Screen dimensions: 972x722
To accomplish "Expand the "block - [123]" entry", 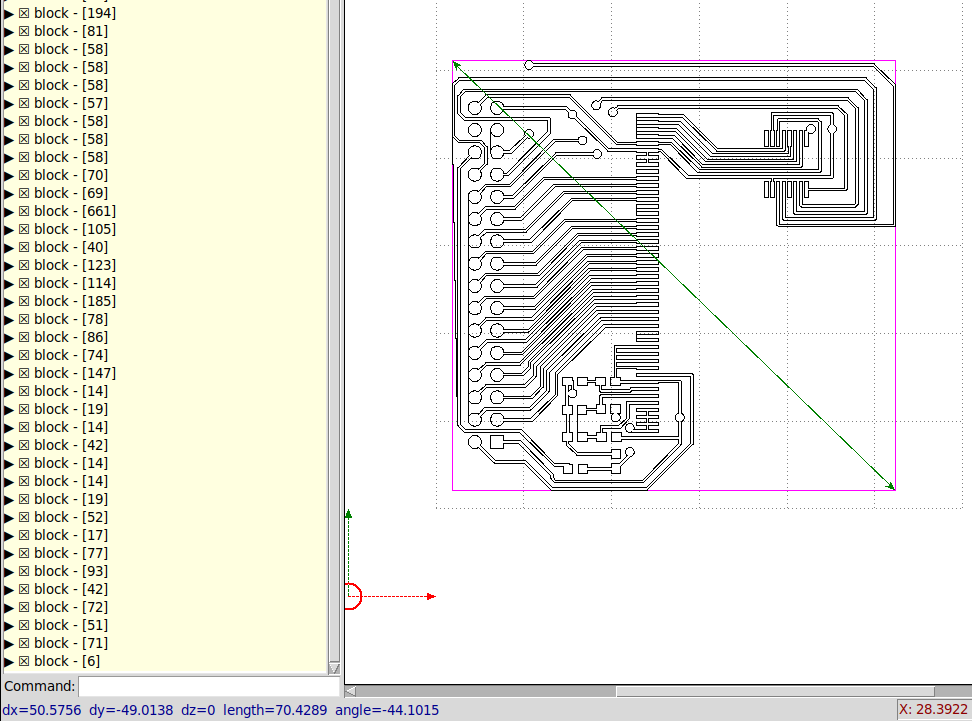I will [x=7, y=264].
